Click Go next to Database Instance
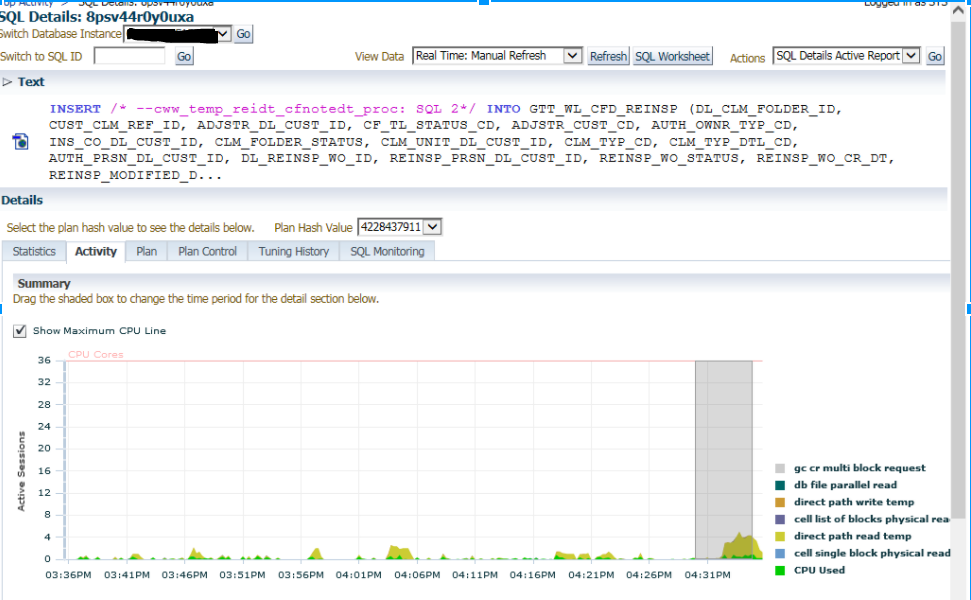This screenshot has width=971, height=600. click(x=243, y=33)
